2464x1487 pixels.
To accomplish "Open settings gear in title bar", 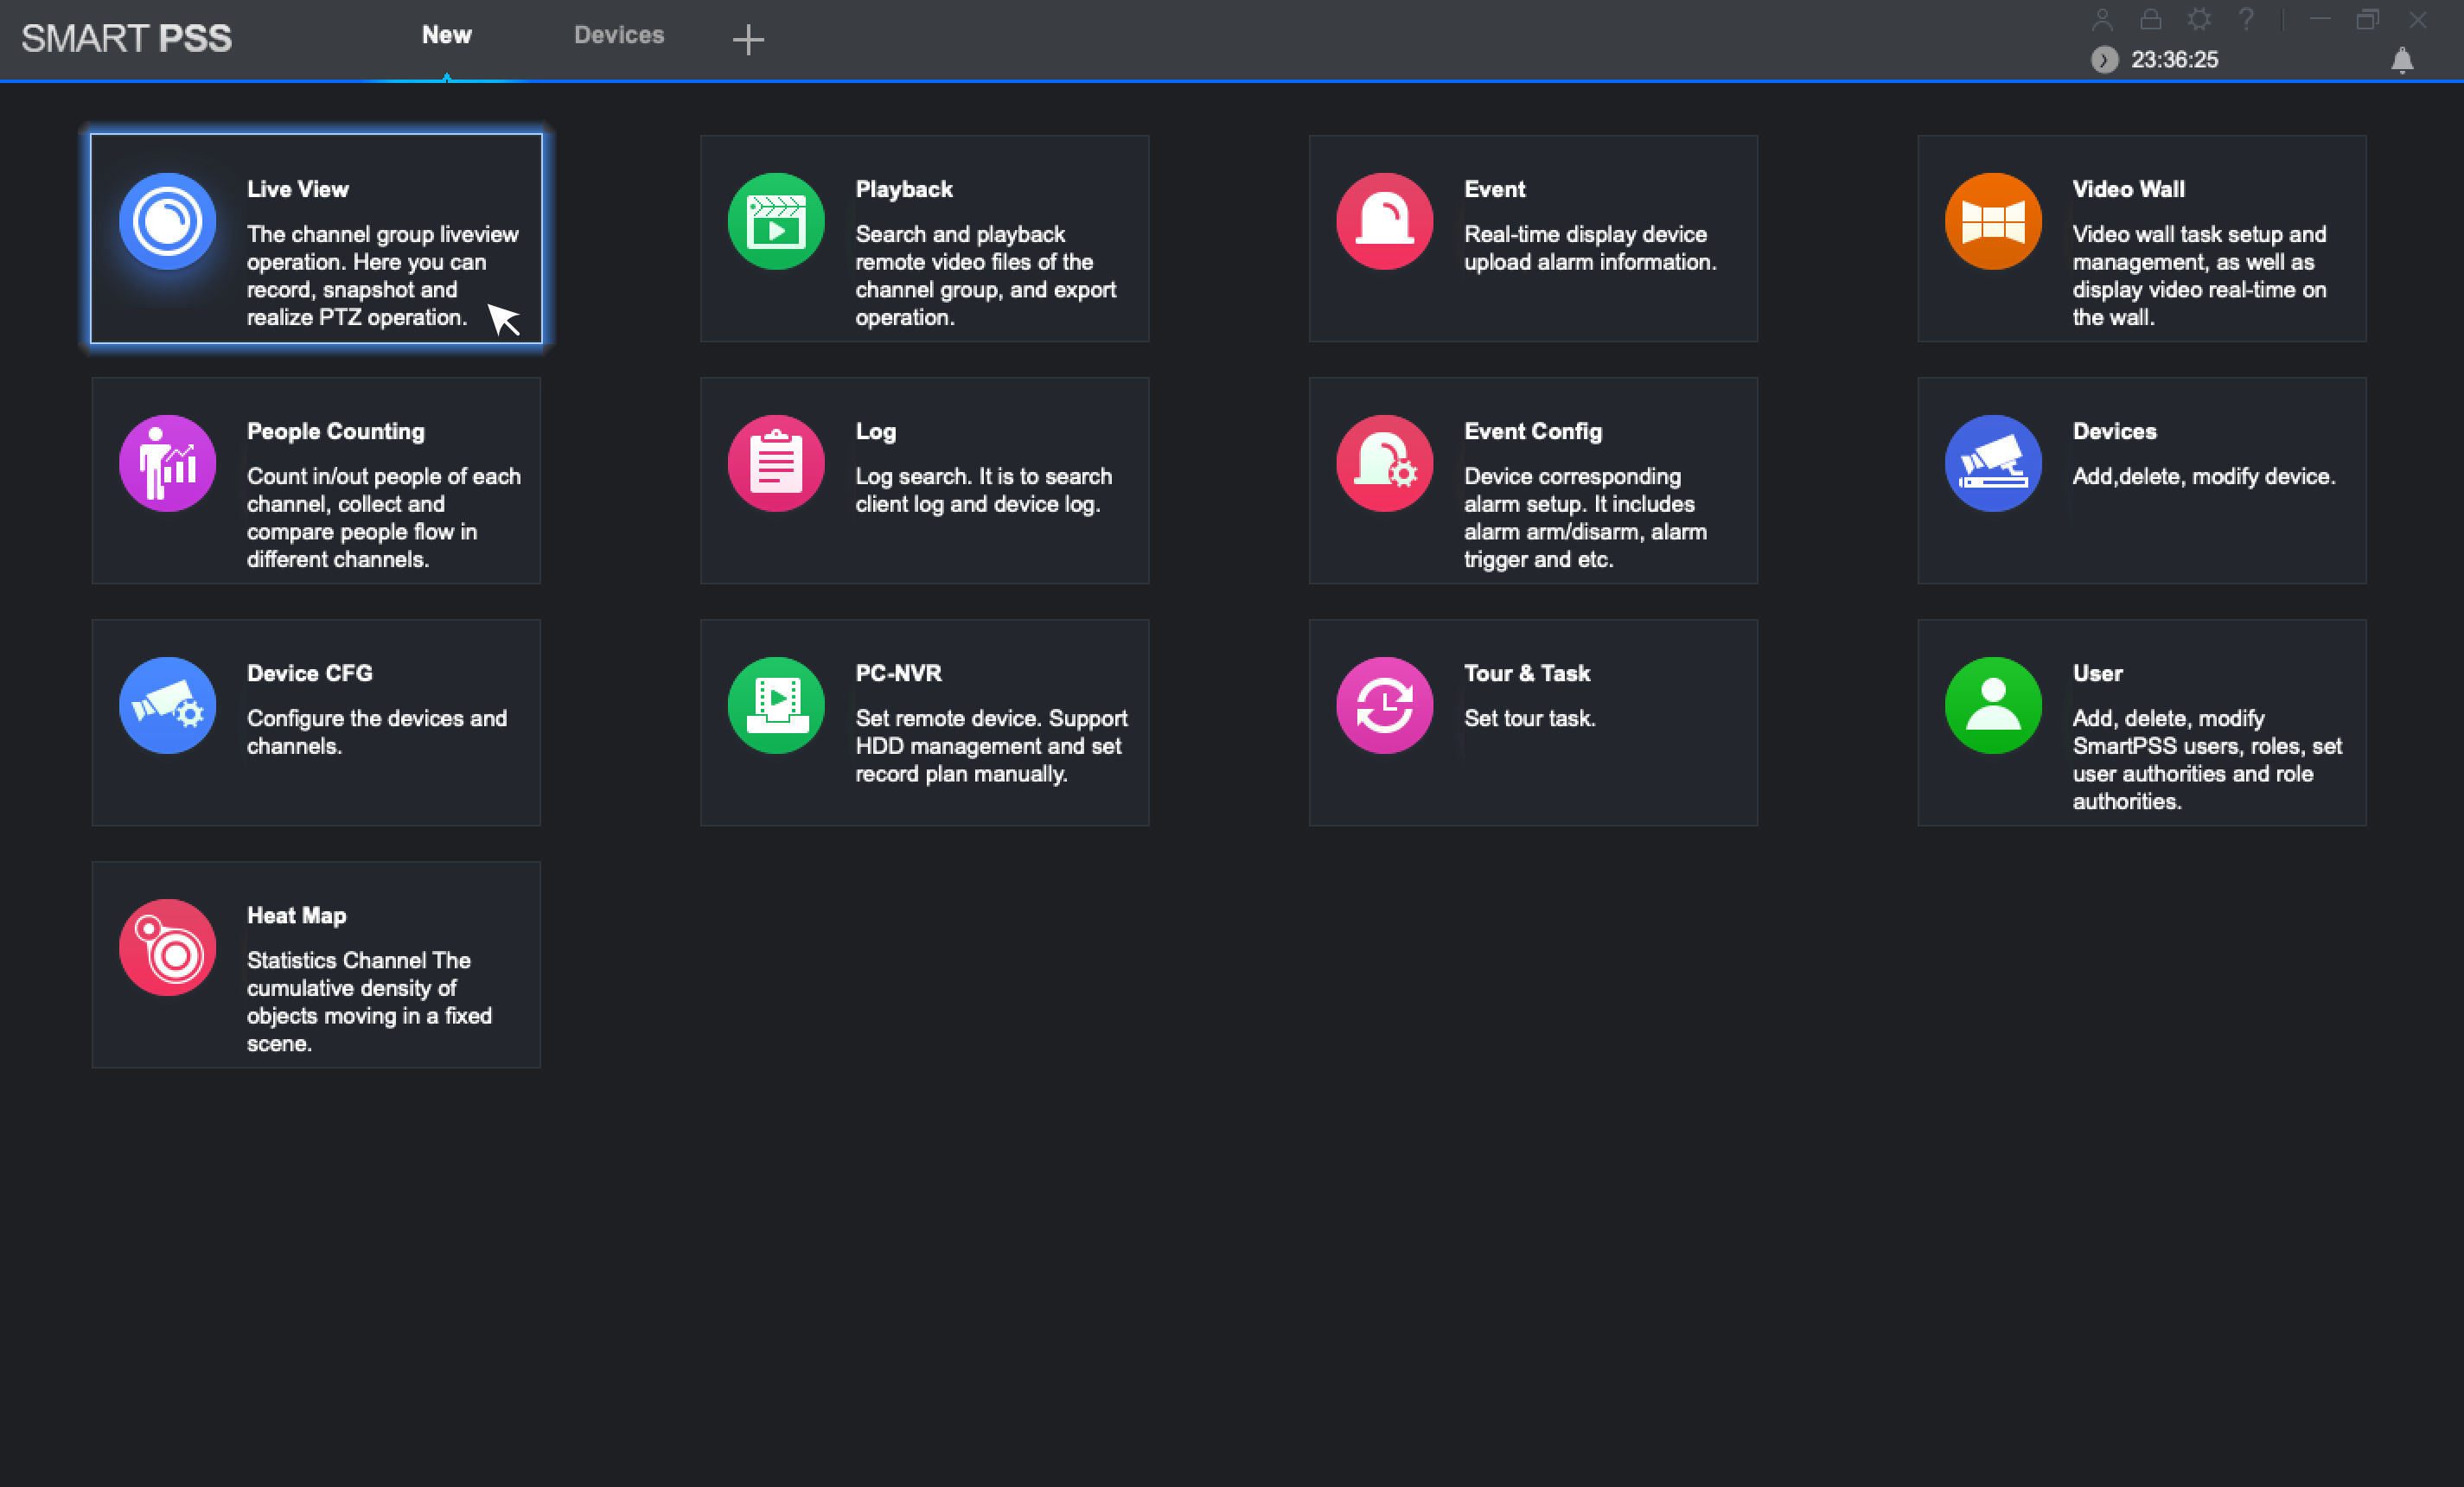I will 2199,19.
